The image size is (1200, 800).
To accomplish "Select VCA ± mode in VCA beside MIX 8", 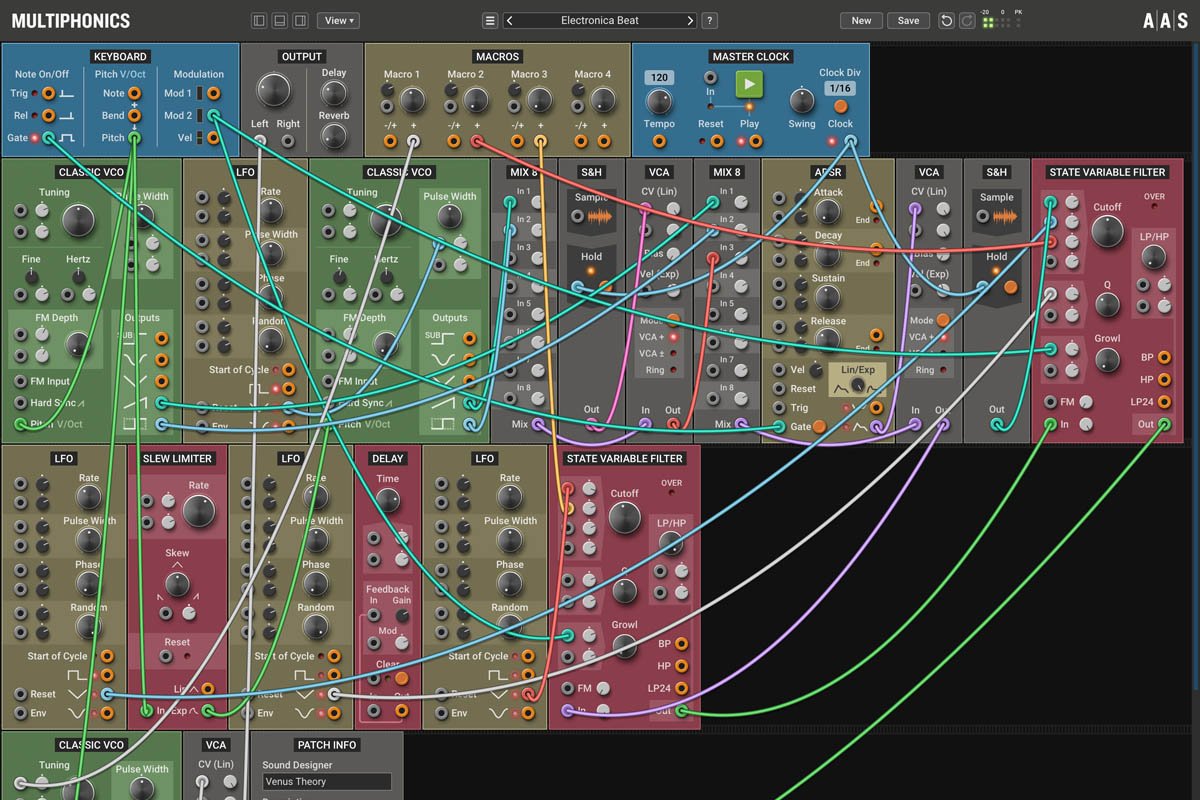I will [x=674, y=353].
